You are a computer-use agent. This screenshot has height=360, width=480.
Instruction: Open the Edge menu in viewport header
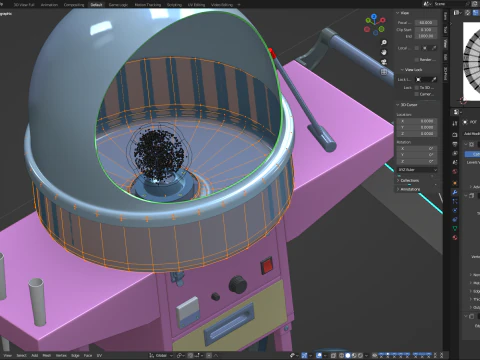pos(75,356)
